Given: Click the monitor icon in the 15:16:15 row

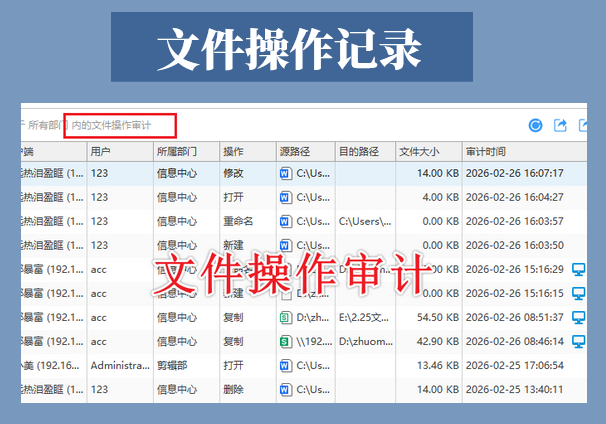Looking at the screenshot, I should coord(579,293).
